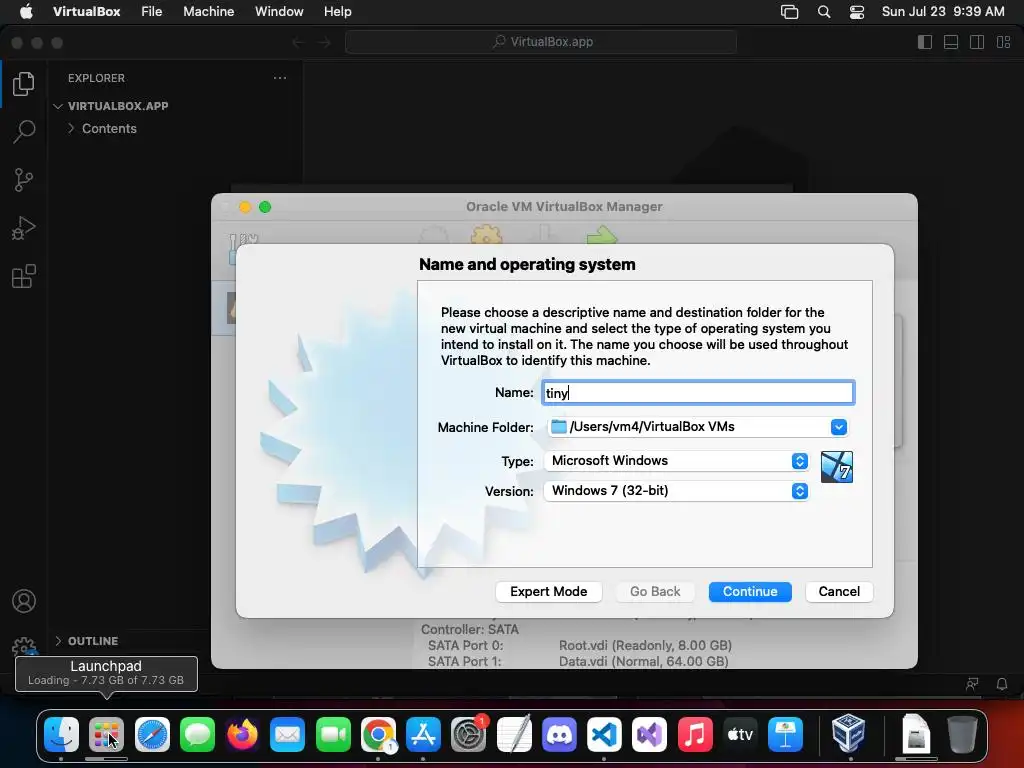Expand the Contents folder in Explorer
The width and height of the screenshot is (1024, 768).
click(x=71, y=129)
